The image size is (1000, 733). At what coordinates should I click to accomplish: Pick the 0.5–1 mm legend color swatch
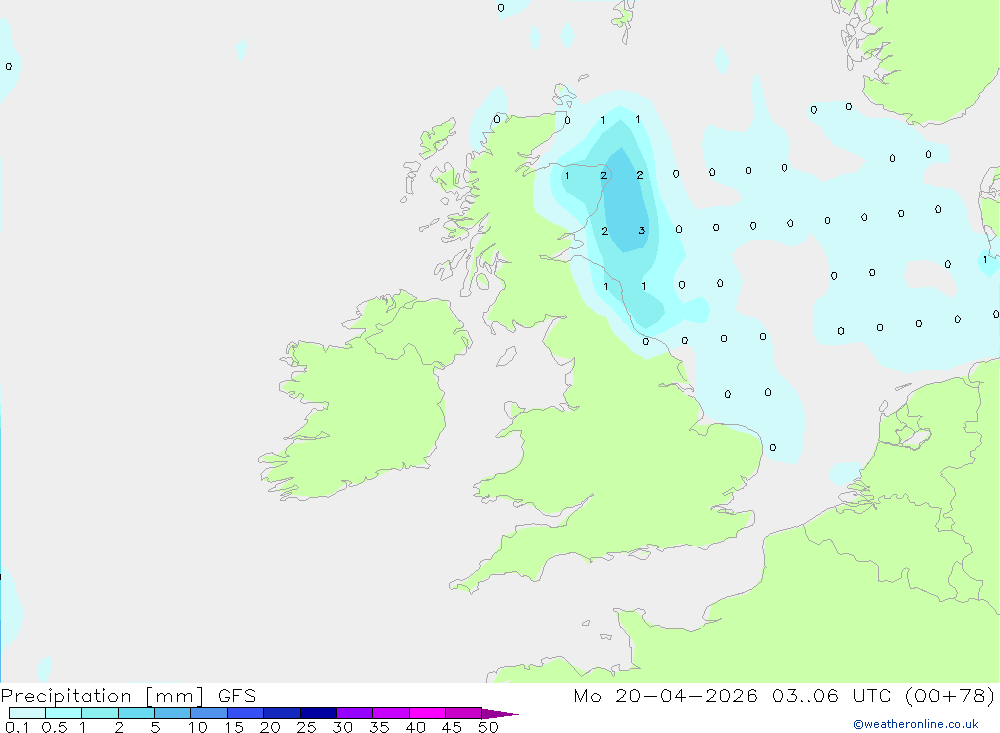point(64,713)
